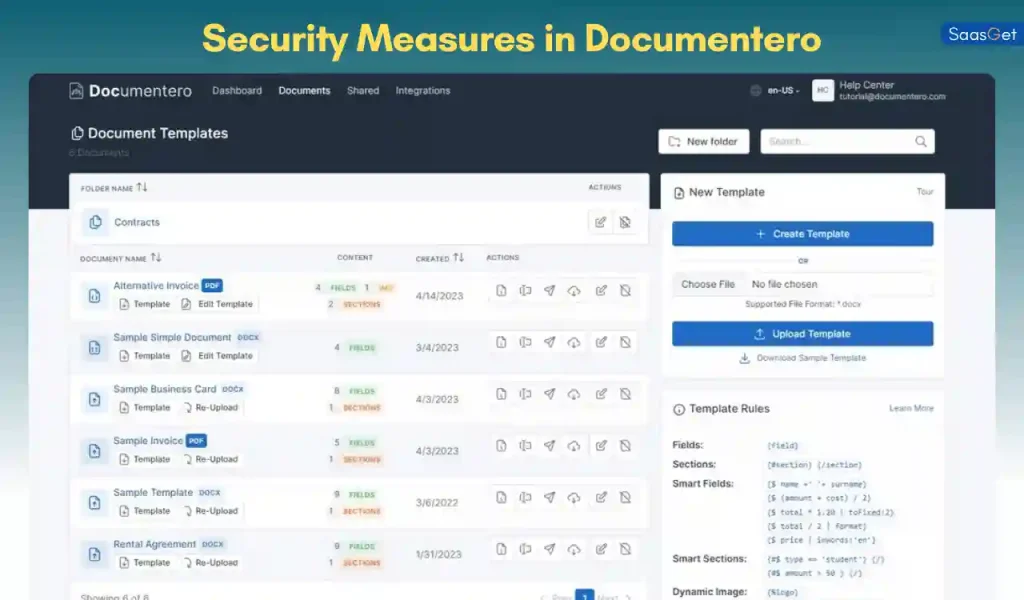The image size is (1024, 600).
Task: Open the Integrations tab
Action: (423, 91)
